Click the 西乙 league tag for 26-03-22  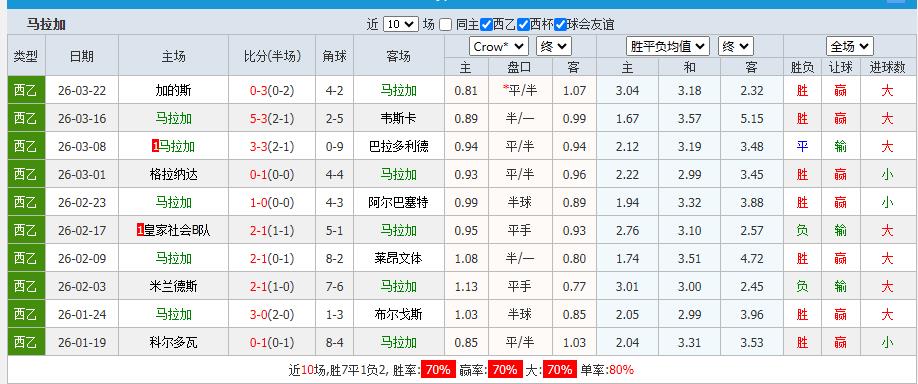click(26, 90)
